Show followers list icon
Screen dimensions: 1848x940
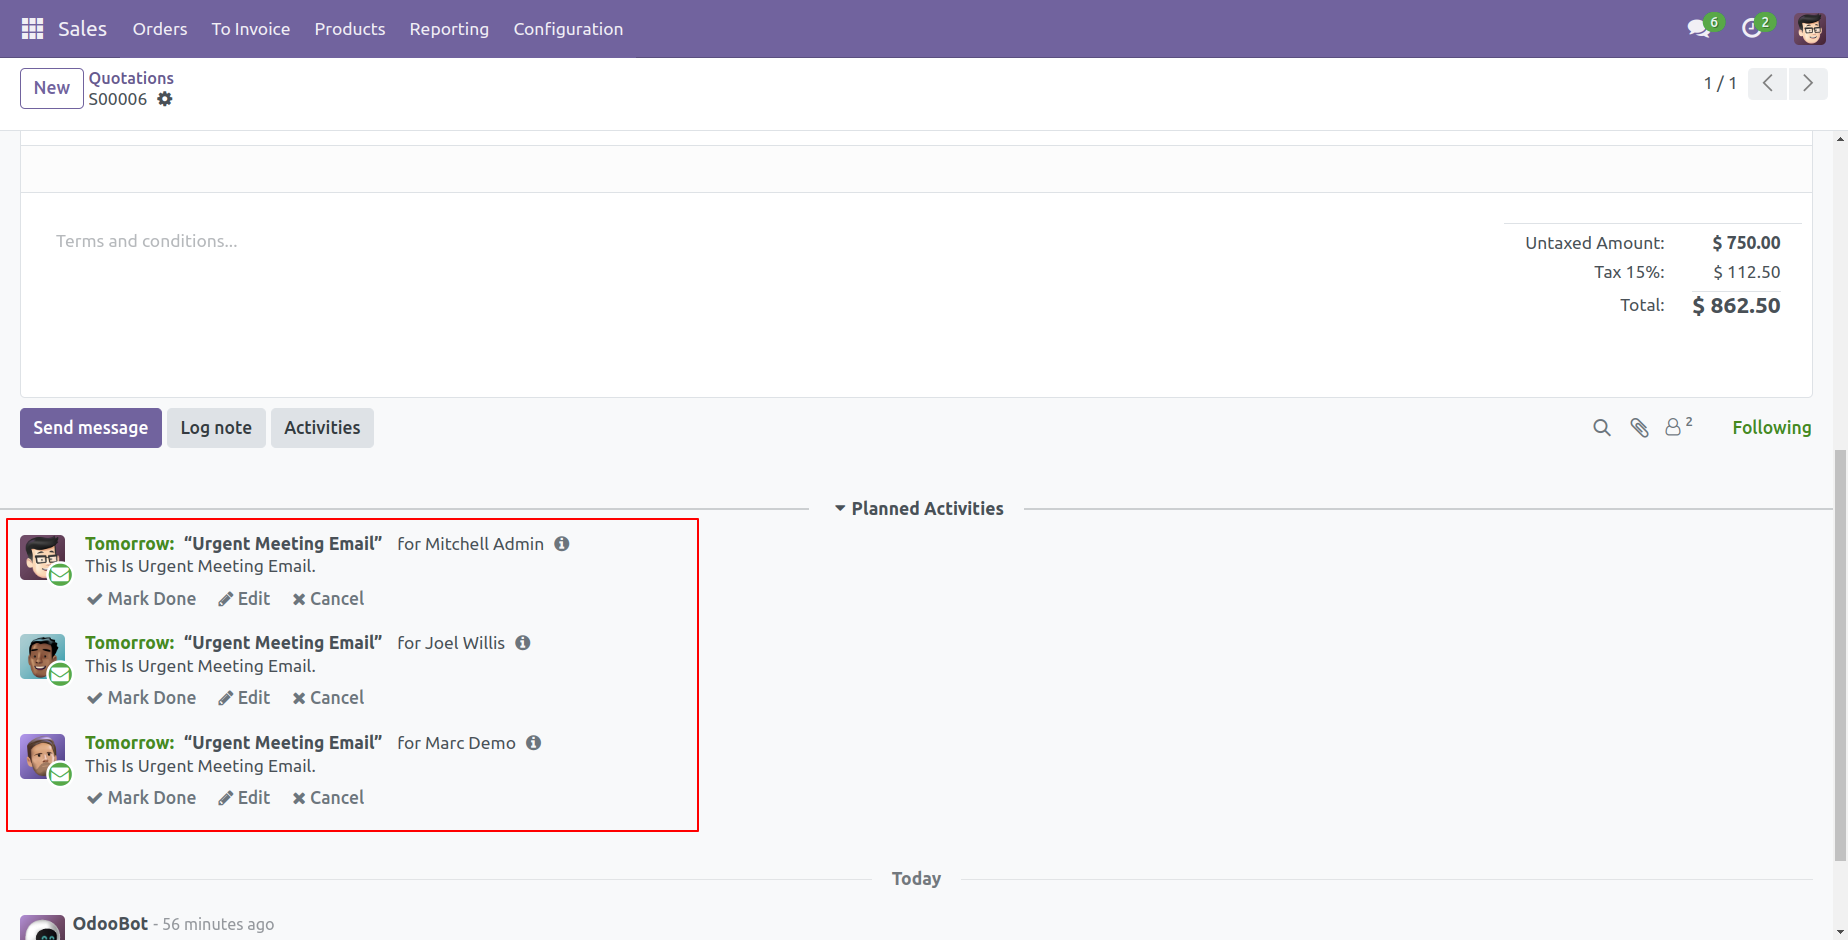coord(1678,426)
